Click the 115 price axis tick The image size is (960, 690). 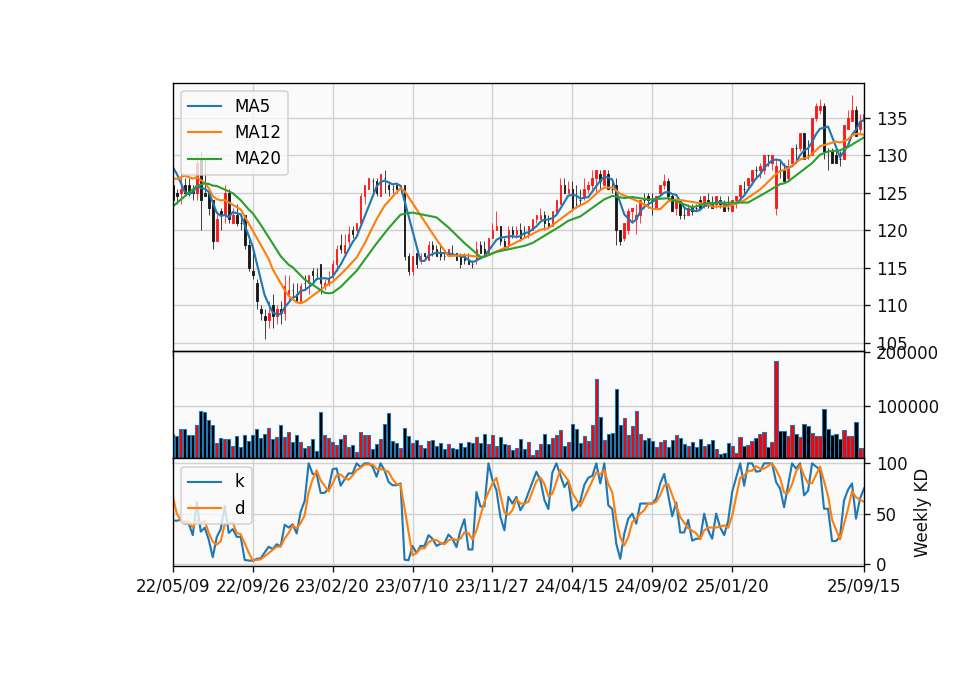pyautogui.click(x=892, y=269)
